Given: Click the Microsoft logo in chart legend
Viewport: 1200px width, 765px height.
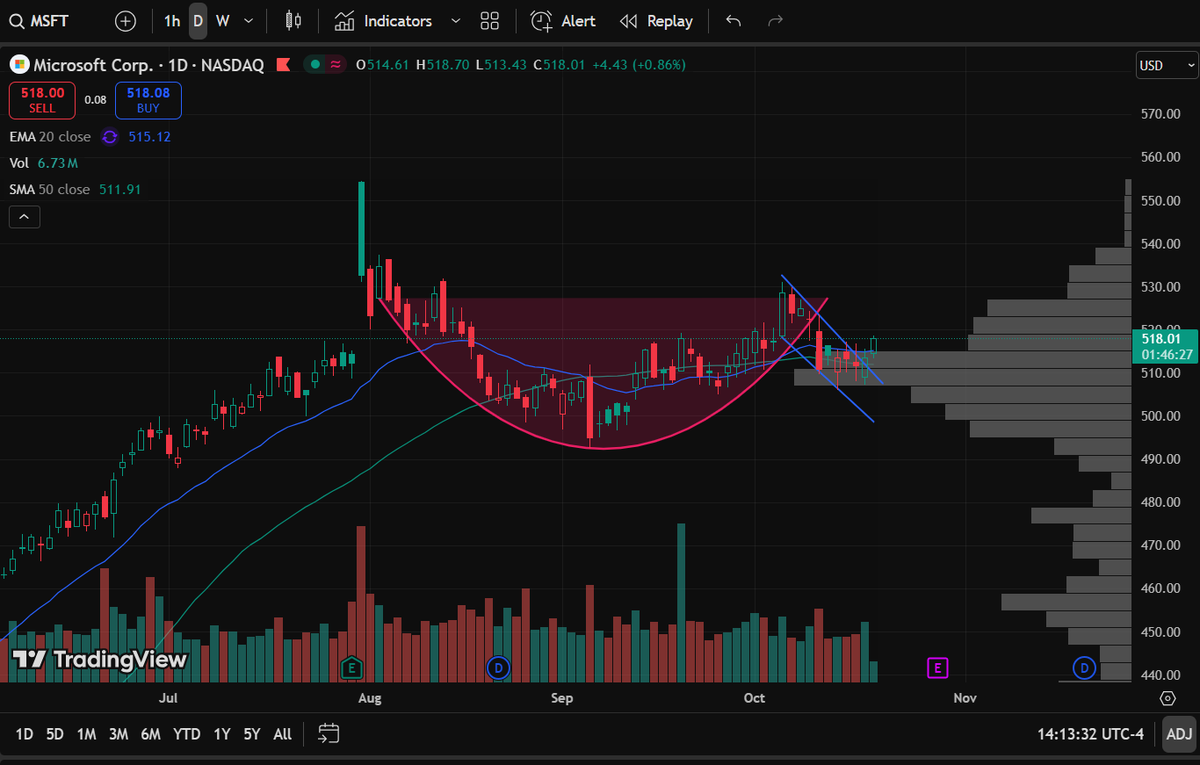Looking at the screenshot, I should click(19, 65).
